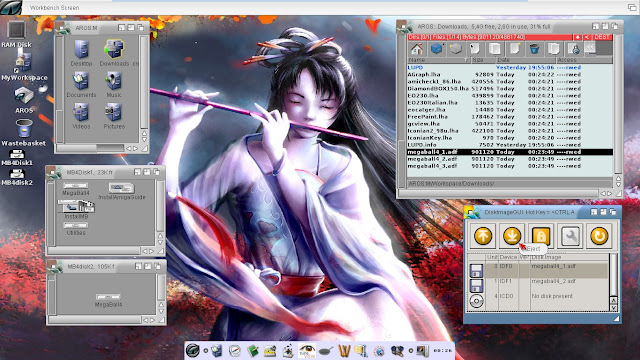Click the compass browser icon in the dock
This screenshot has height=360, width=640.
point(234,351)
